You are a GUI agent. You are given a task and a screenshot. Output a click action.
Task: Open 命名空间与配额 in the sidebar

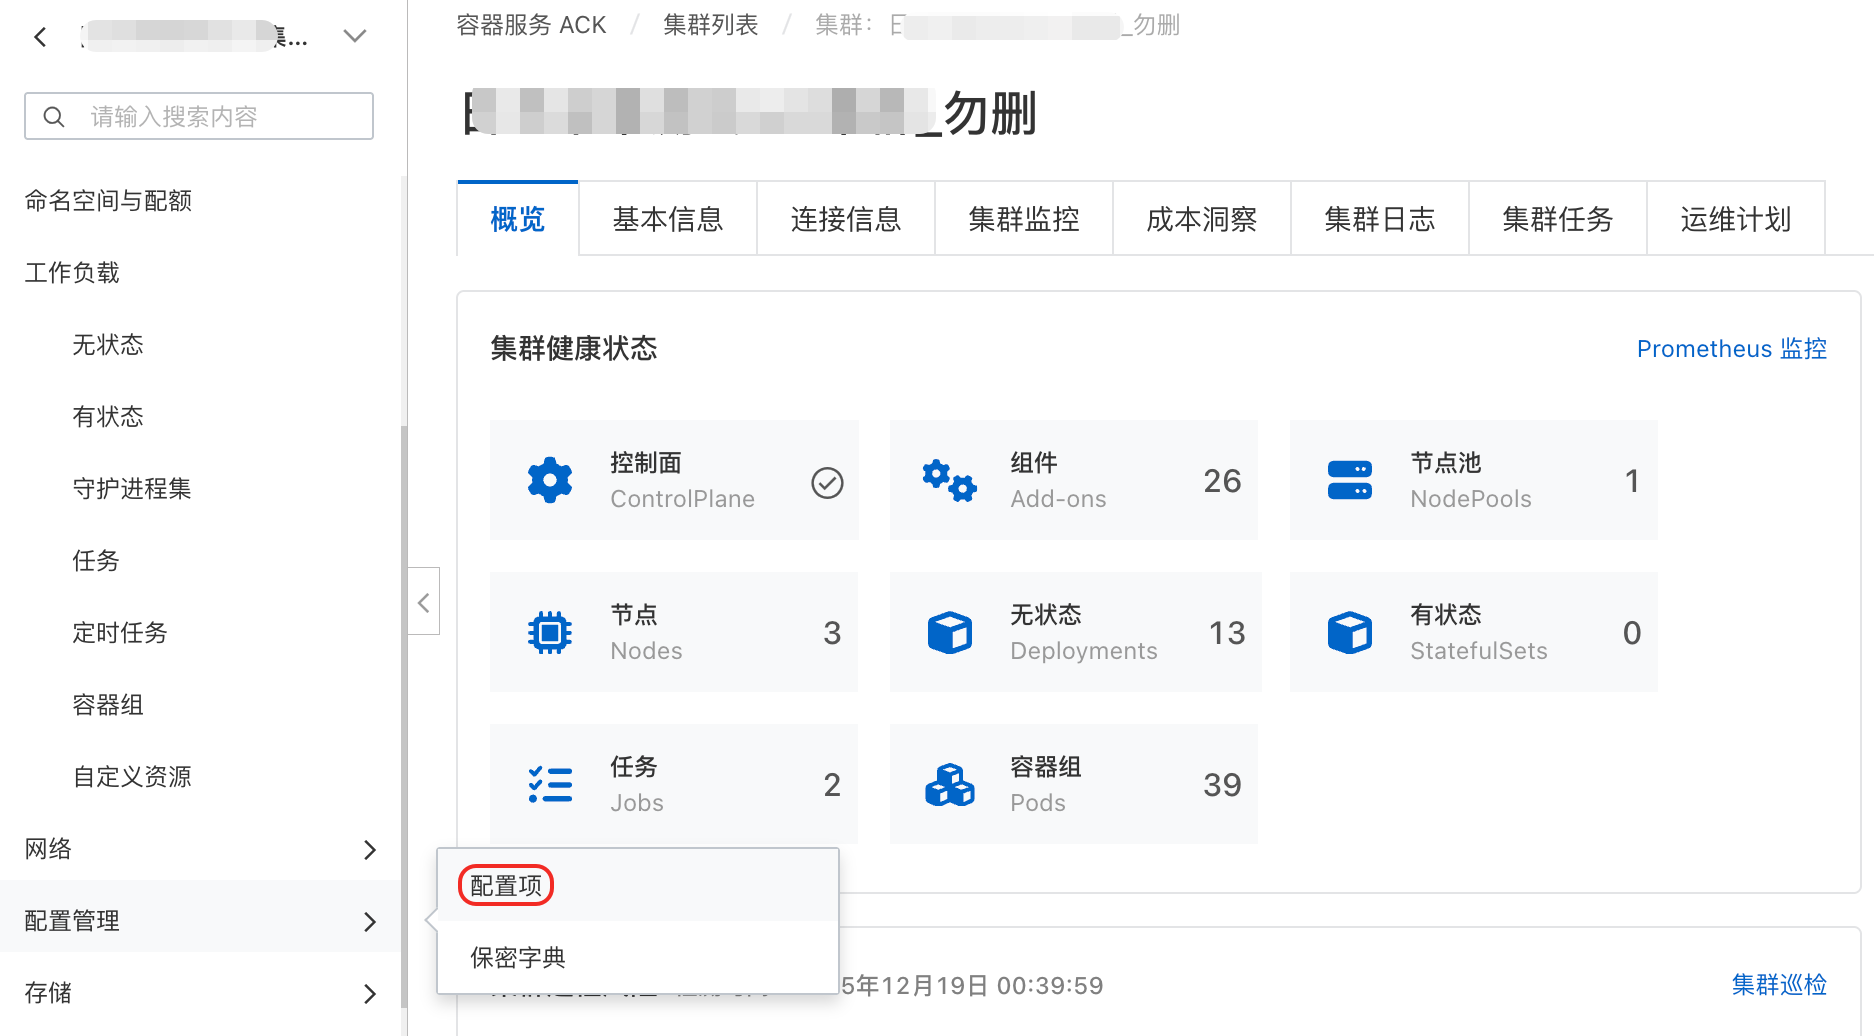(x=108, y=201)
